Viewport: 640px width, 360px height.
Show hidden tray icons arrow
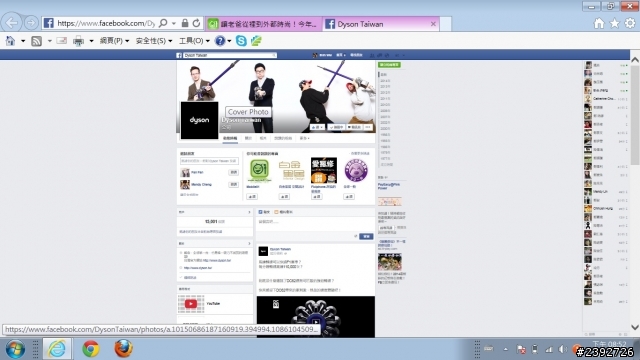pos(506,349)
